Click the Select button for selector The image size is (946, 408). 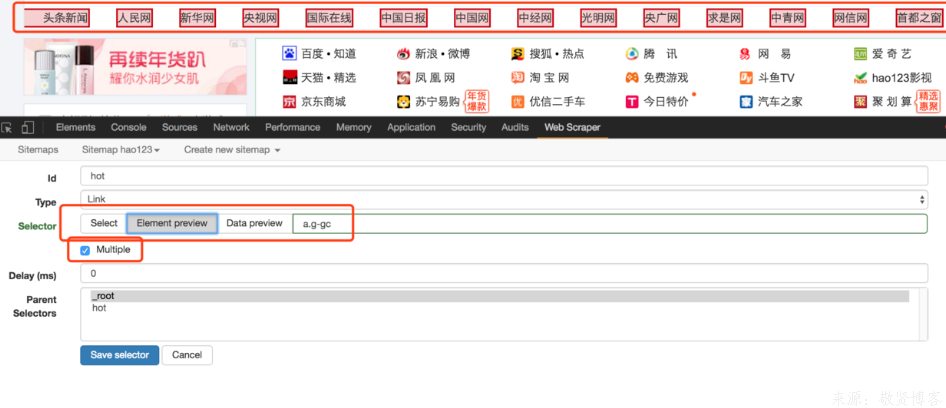[104, 223]
